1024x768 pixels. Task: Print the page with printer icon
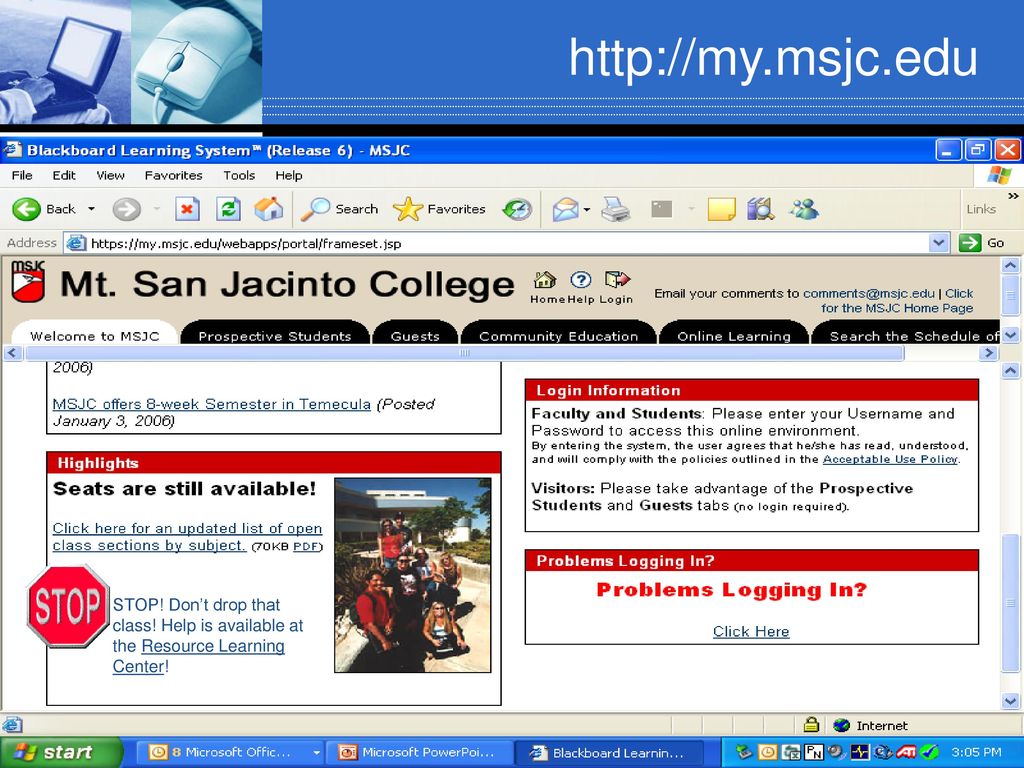[x=615, y=209]
